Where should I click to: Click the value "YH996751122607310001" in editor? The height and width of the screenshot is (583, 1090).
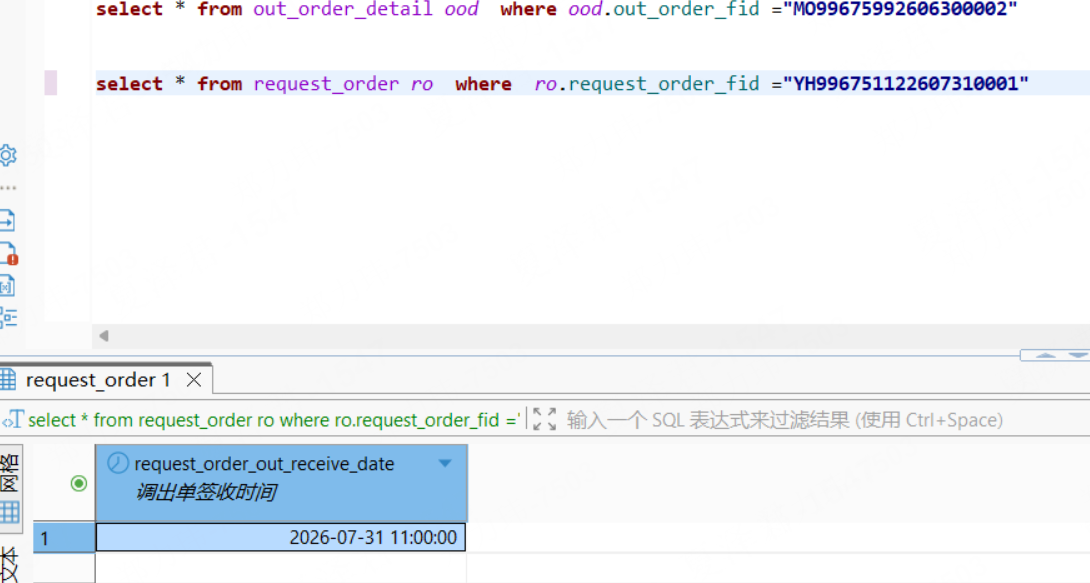[x=905, y=84]
